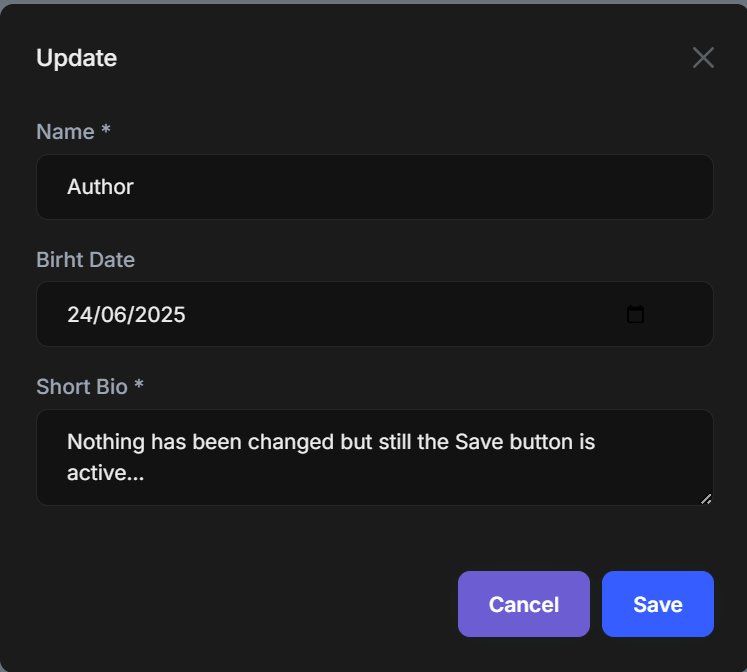Viewport: 747px width, 672px height.
Task: Open the calendar date picker icon
Action: point(635,315)
